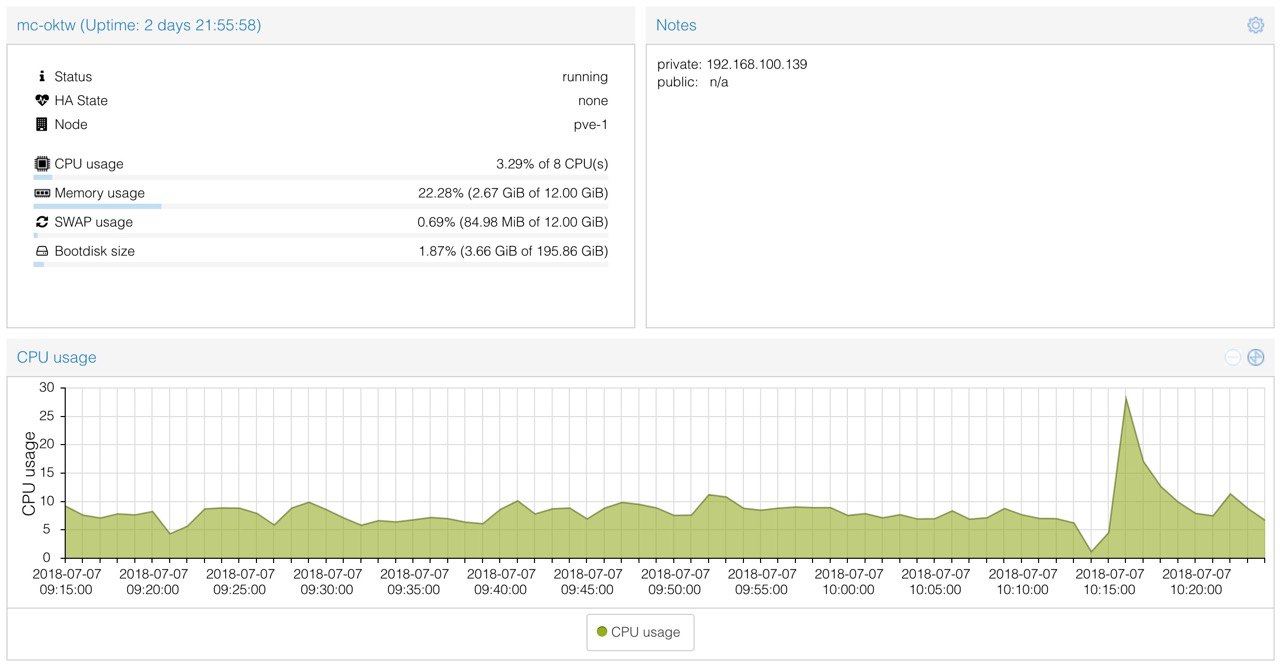Click the private IP 192.168.100.139 note line
Screen dimensions: 1280x667
[732, 64]
